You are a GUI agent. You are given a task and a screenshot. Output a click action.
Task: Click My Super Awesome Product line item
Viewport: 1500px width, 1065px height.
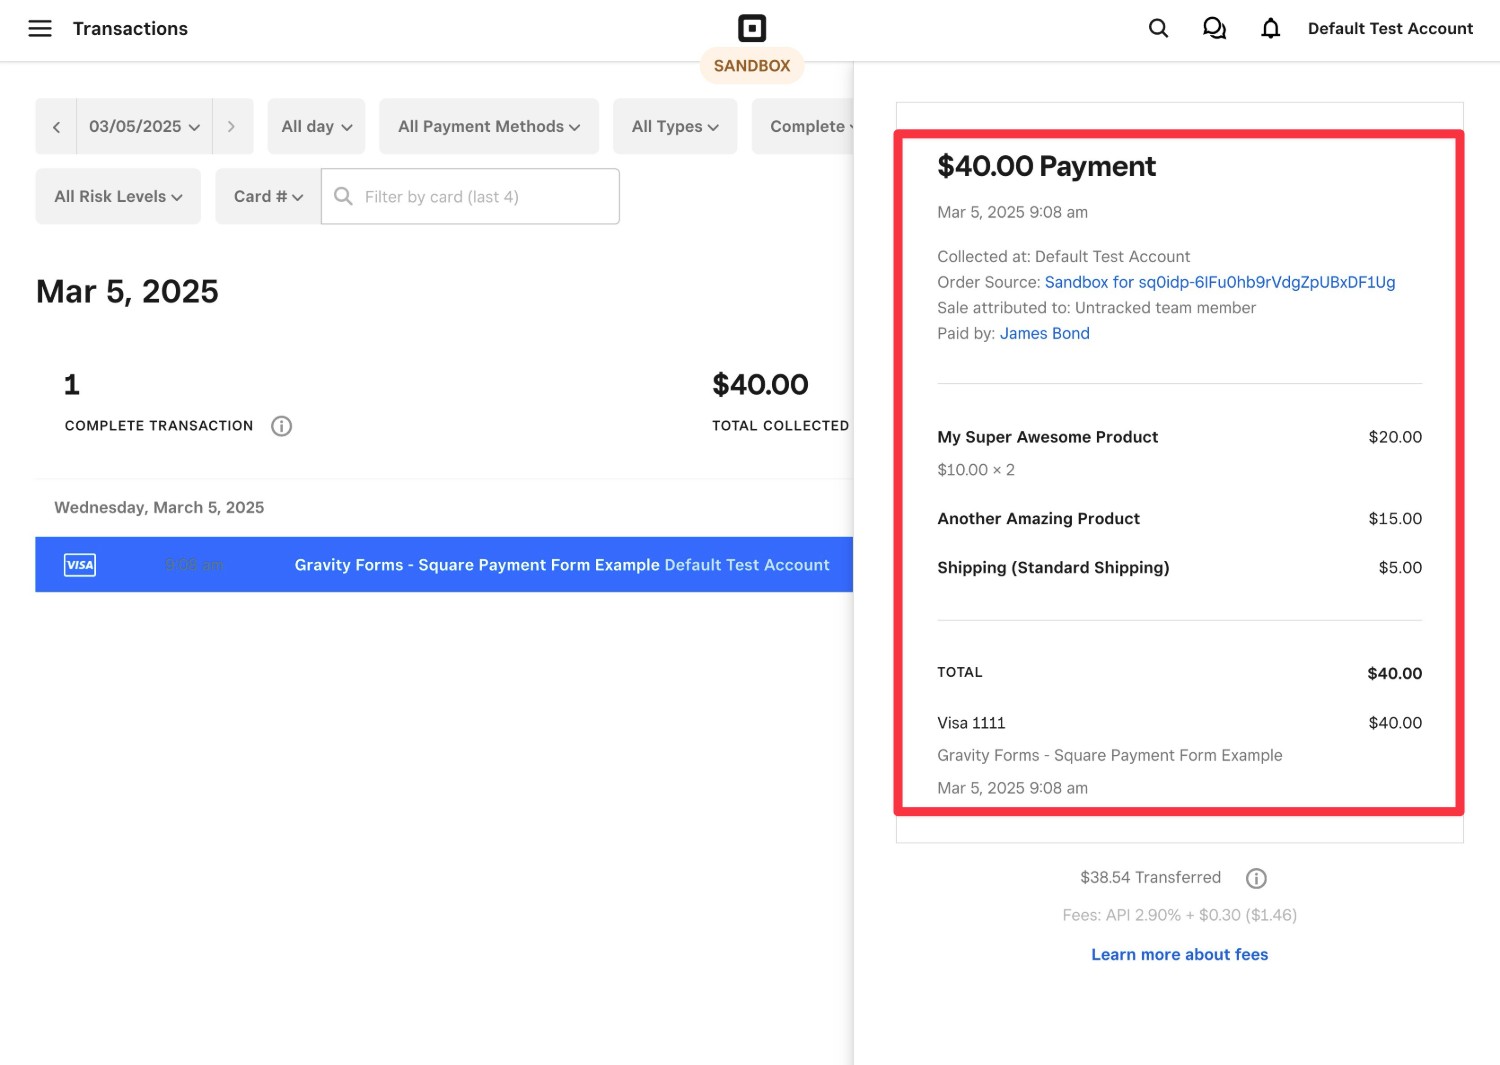(1047, 437)
